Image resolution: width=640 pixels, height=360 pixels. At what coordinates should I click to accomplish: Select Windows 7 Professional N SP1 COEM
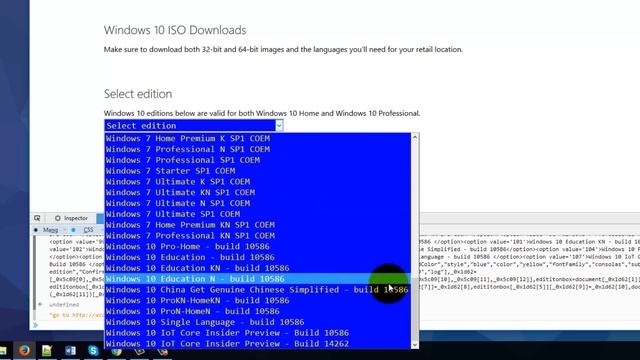coord(258,149)
